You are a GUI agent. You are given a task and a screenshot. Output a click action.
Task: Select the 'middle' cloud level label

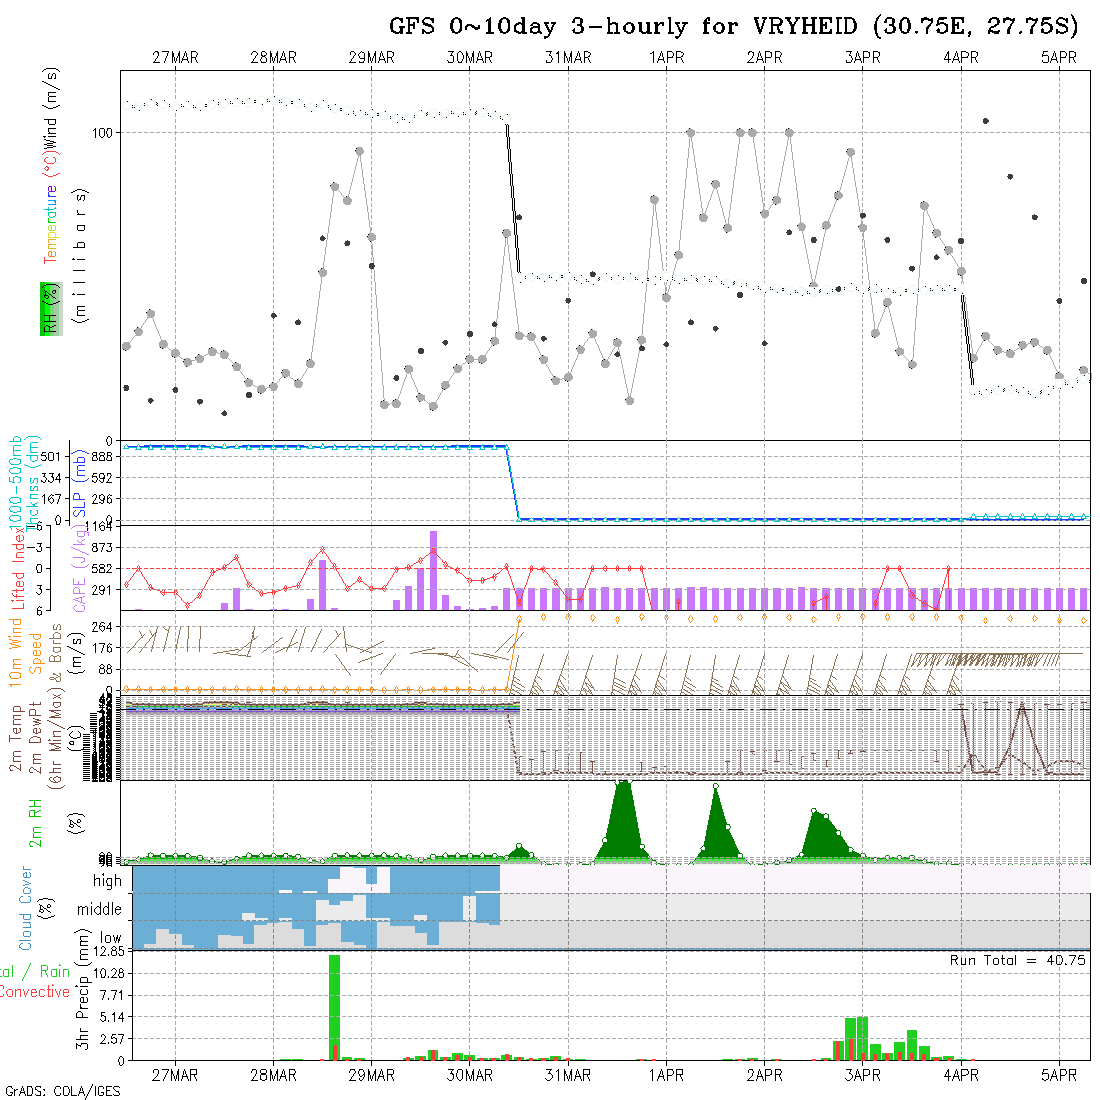point(100,910)
